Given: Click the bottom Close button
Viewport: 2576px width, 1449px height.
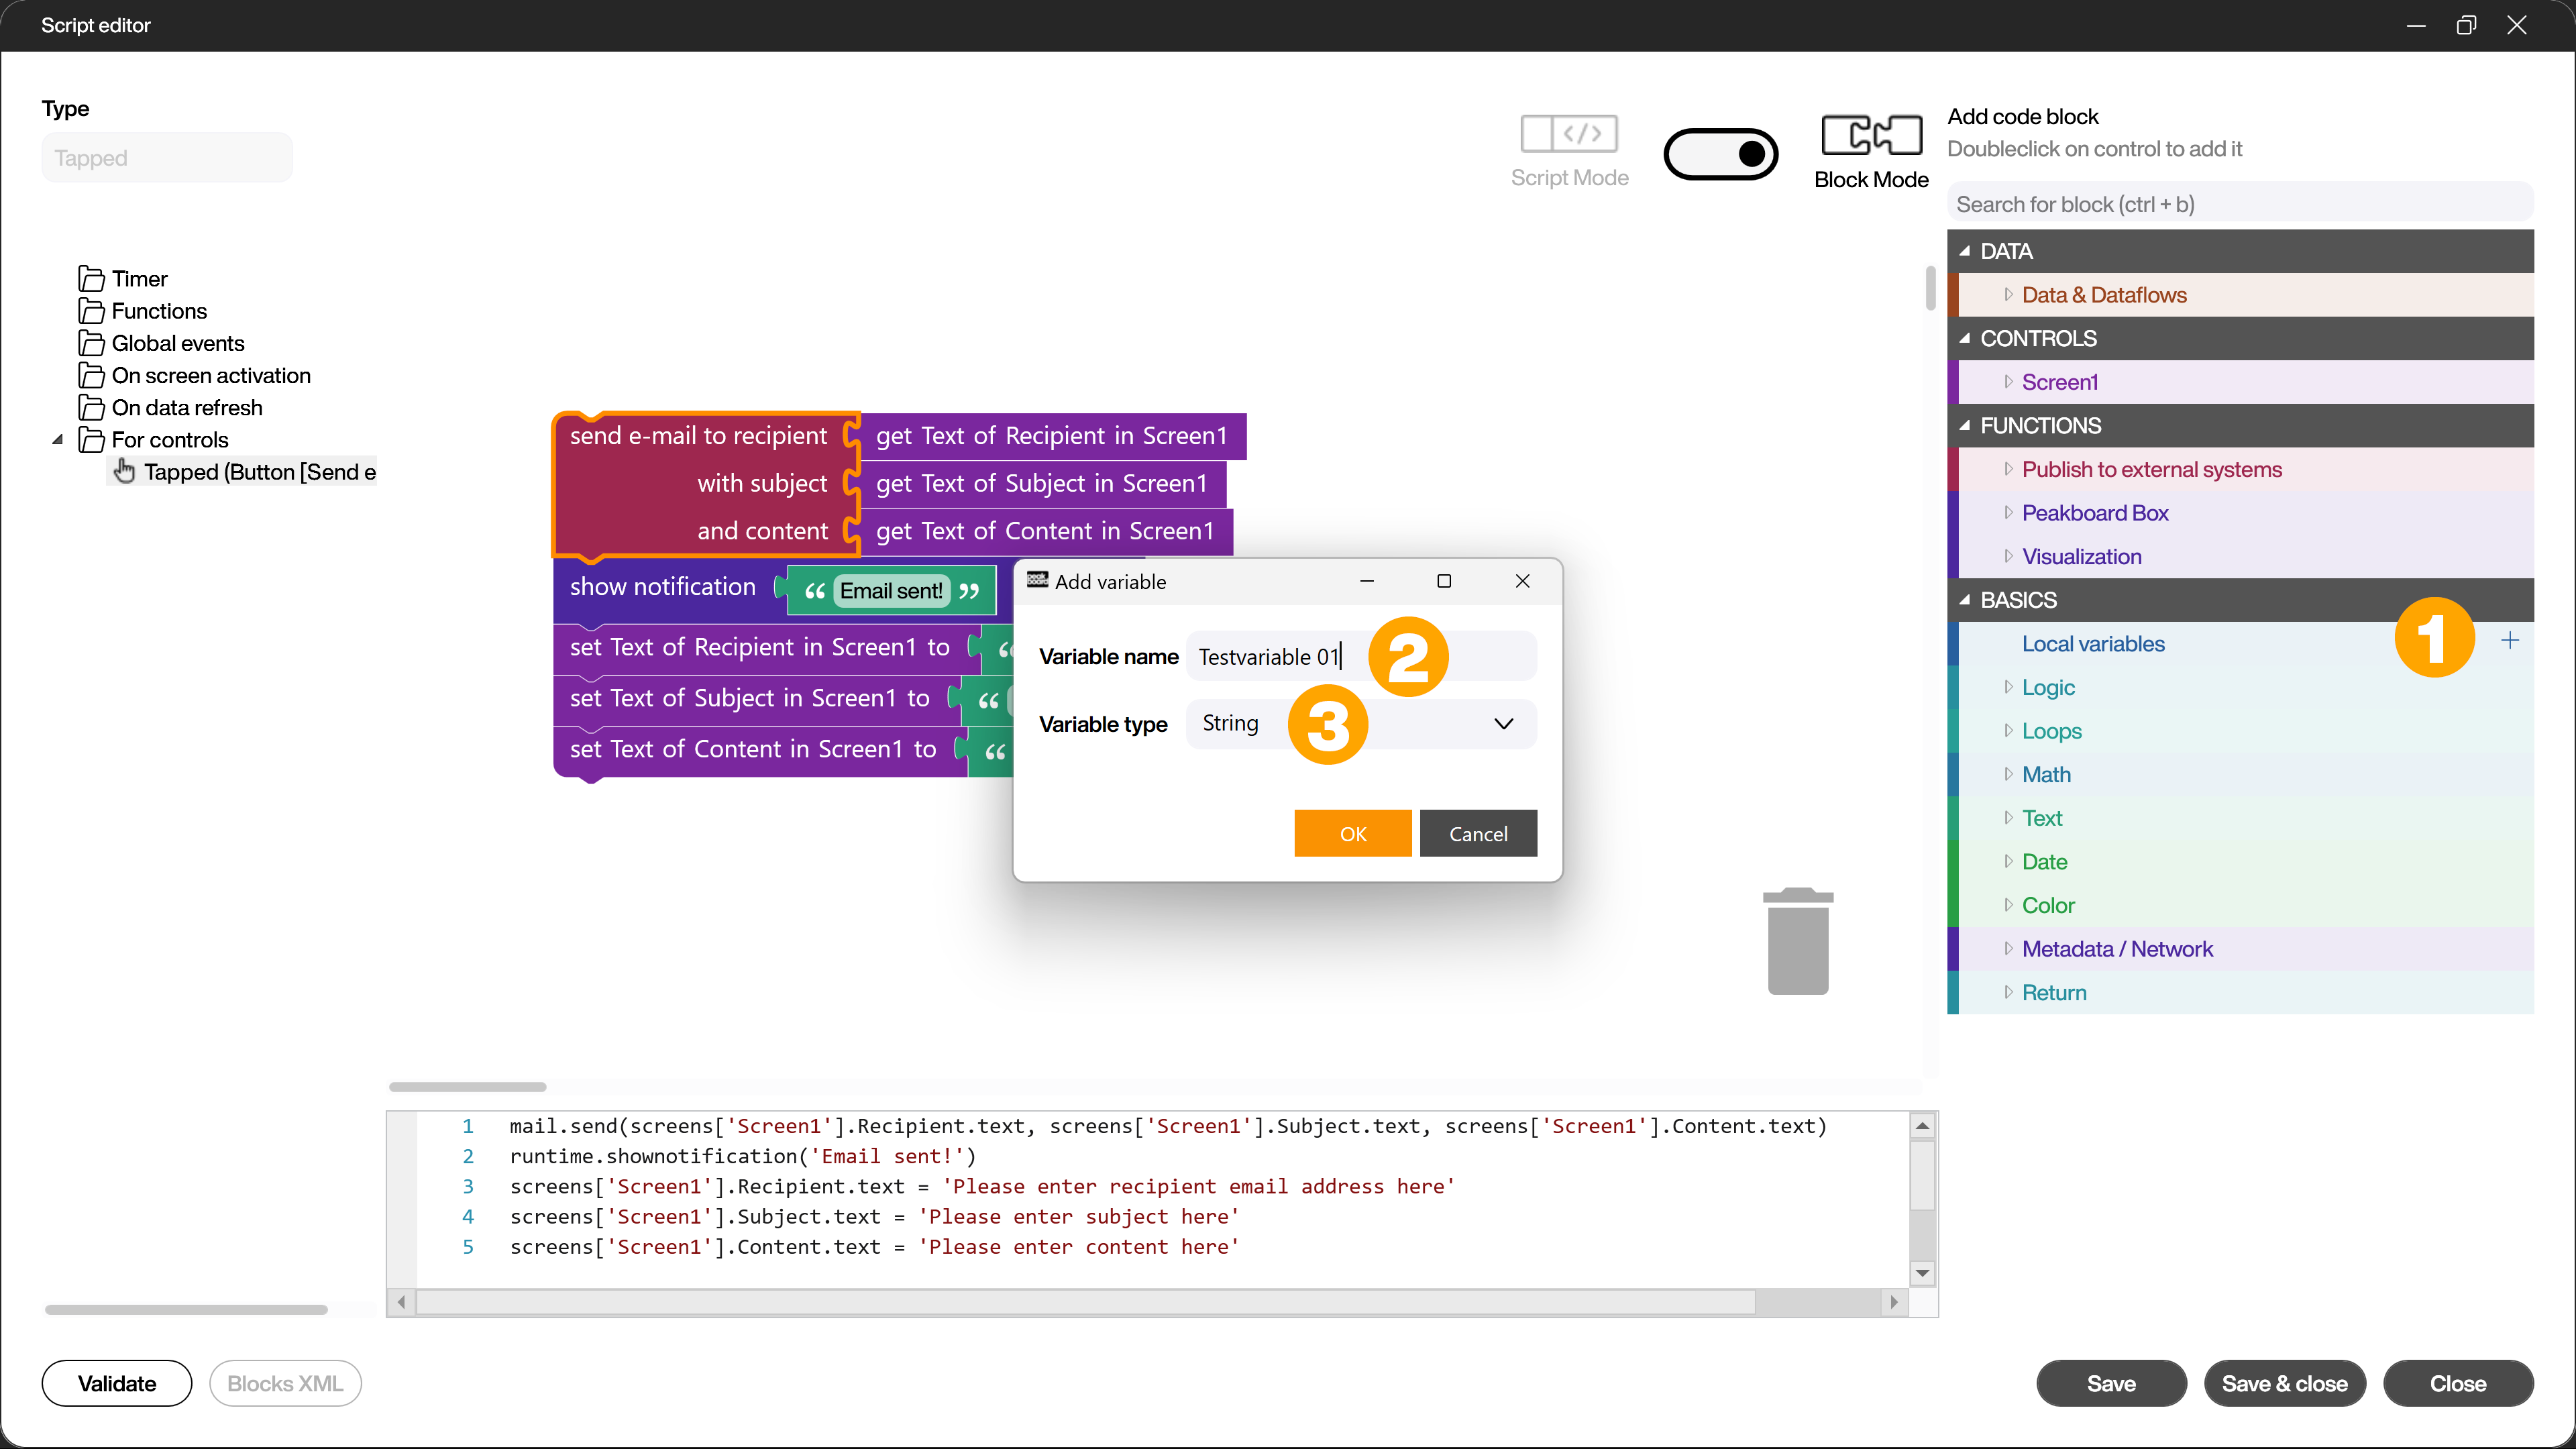Looking at the screenshot, I should pos(2458,1383).
